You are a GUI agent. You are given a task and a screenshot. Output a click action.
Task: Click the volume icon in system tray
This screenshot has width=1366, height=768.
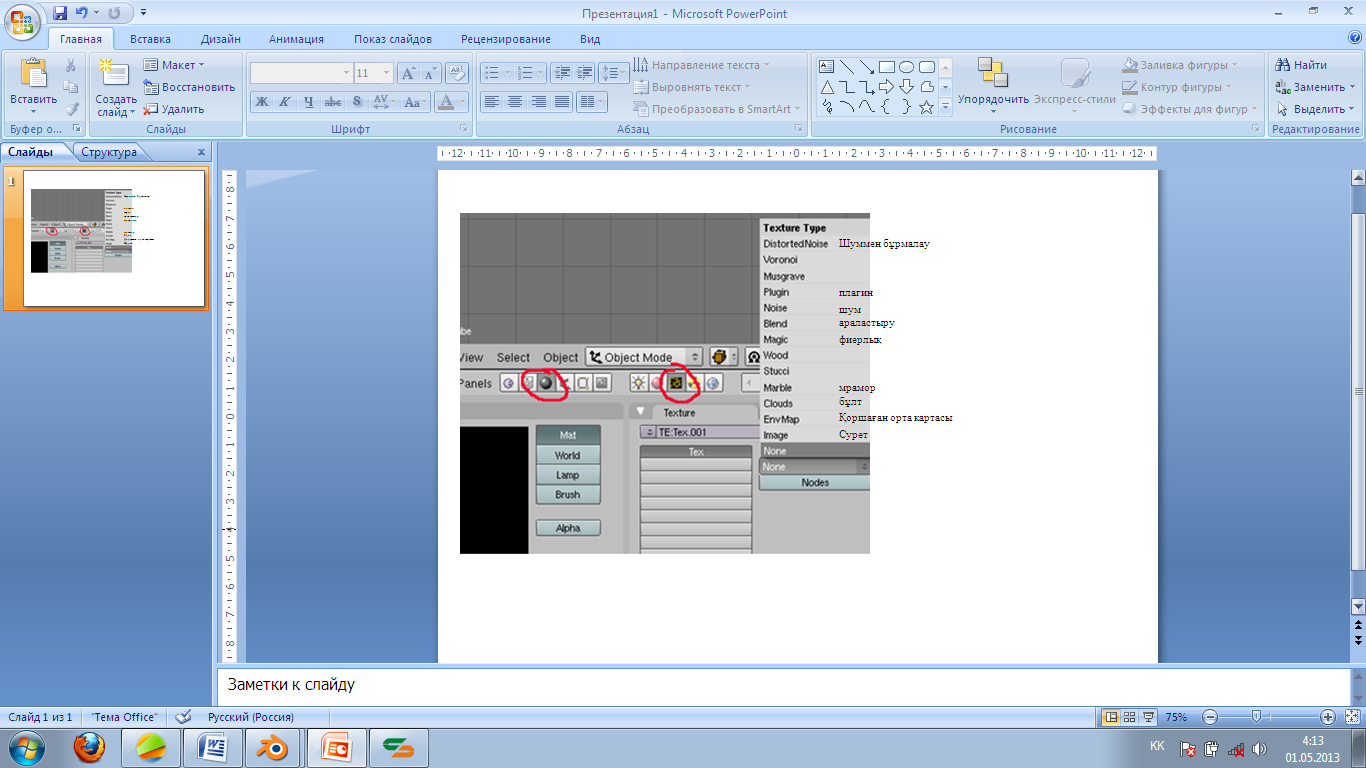point(1259,748)
